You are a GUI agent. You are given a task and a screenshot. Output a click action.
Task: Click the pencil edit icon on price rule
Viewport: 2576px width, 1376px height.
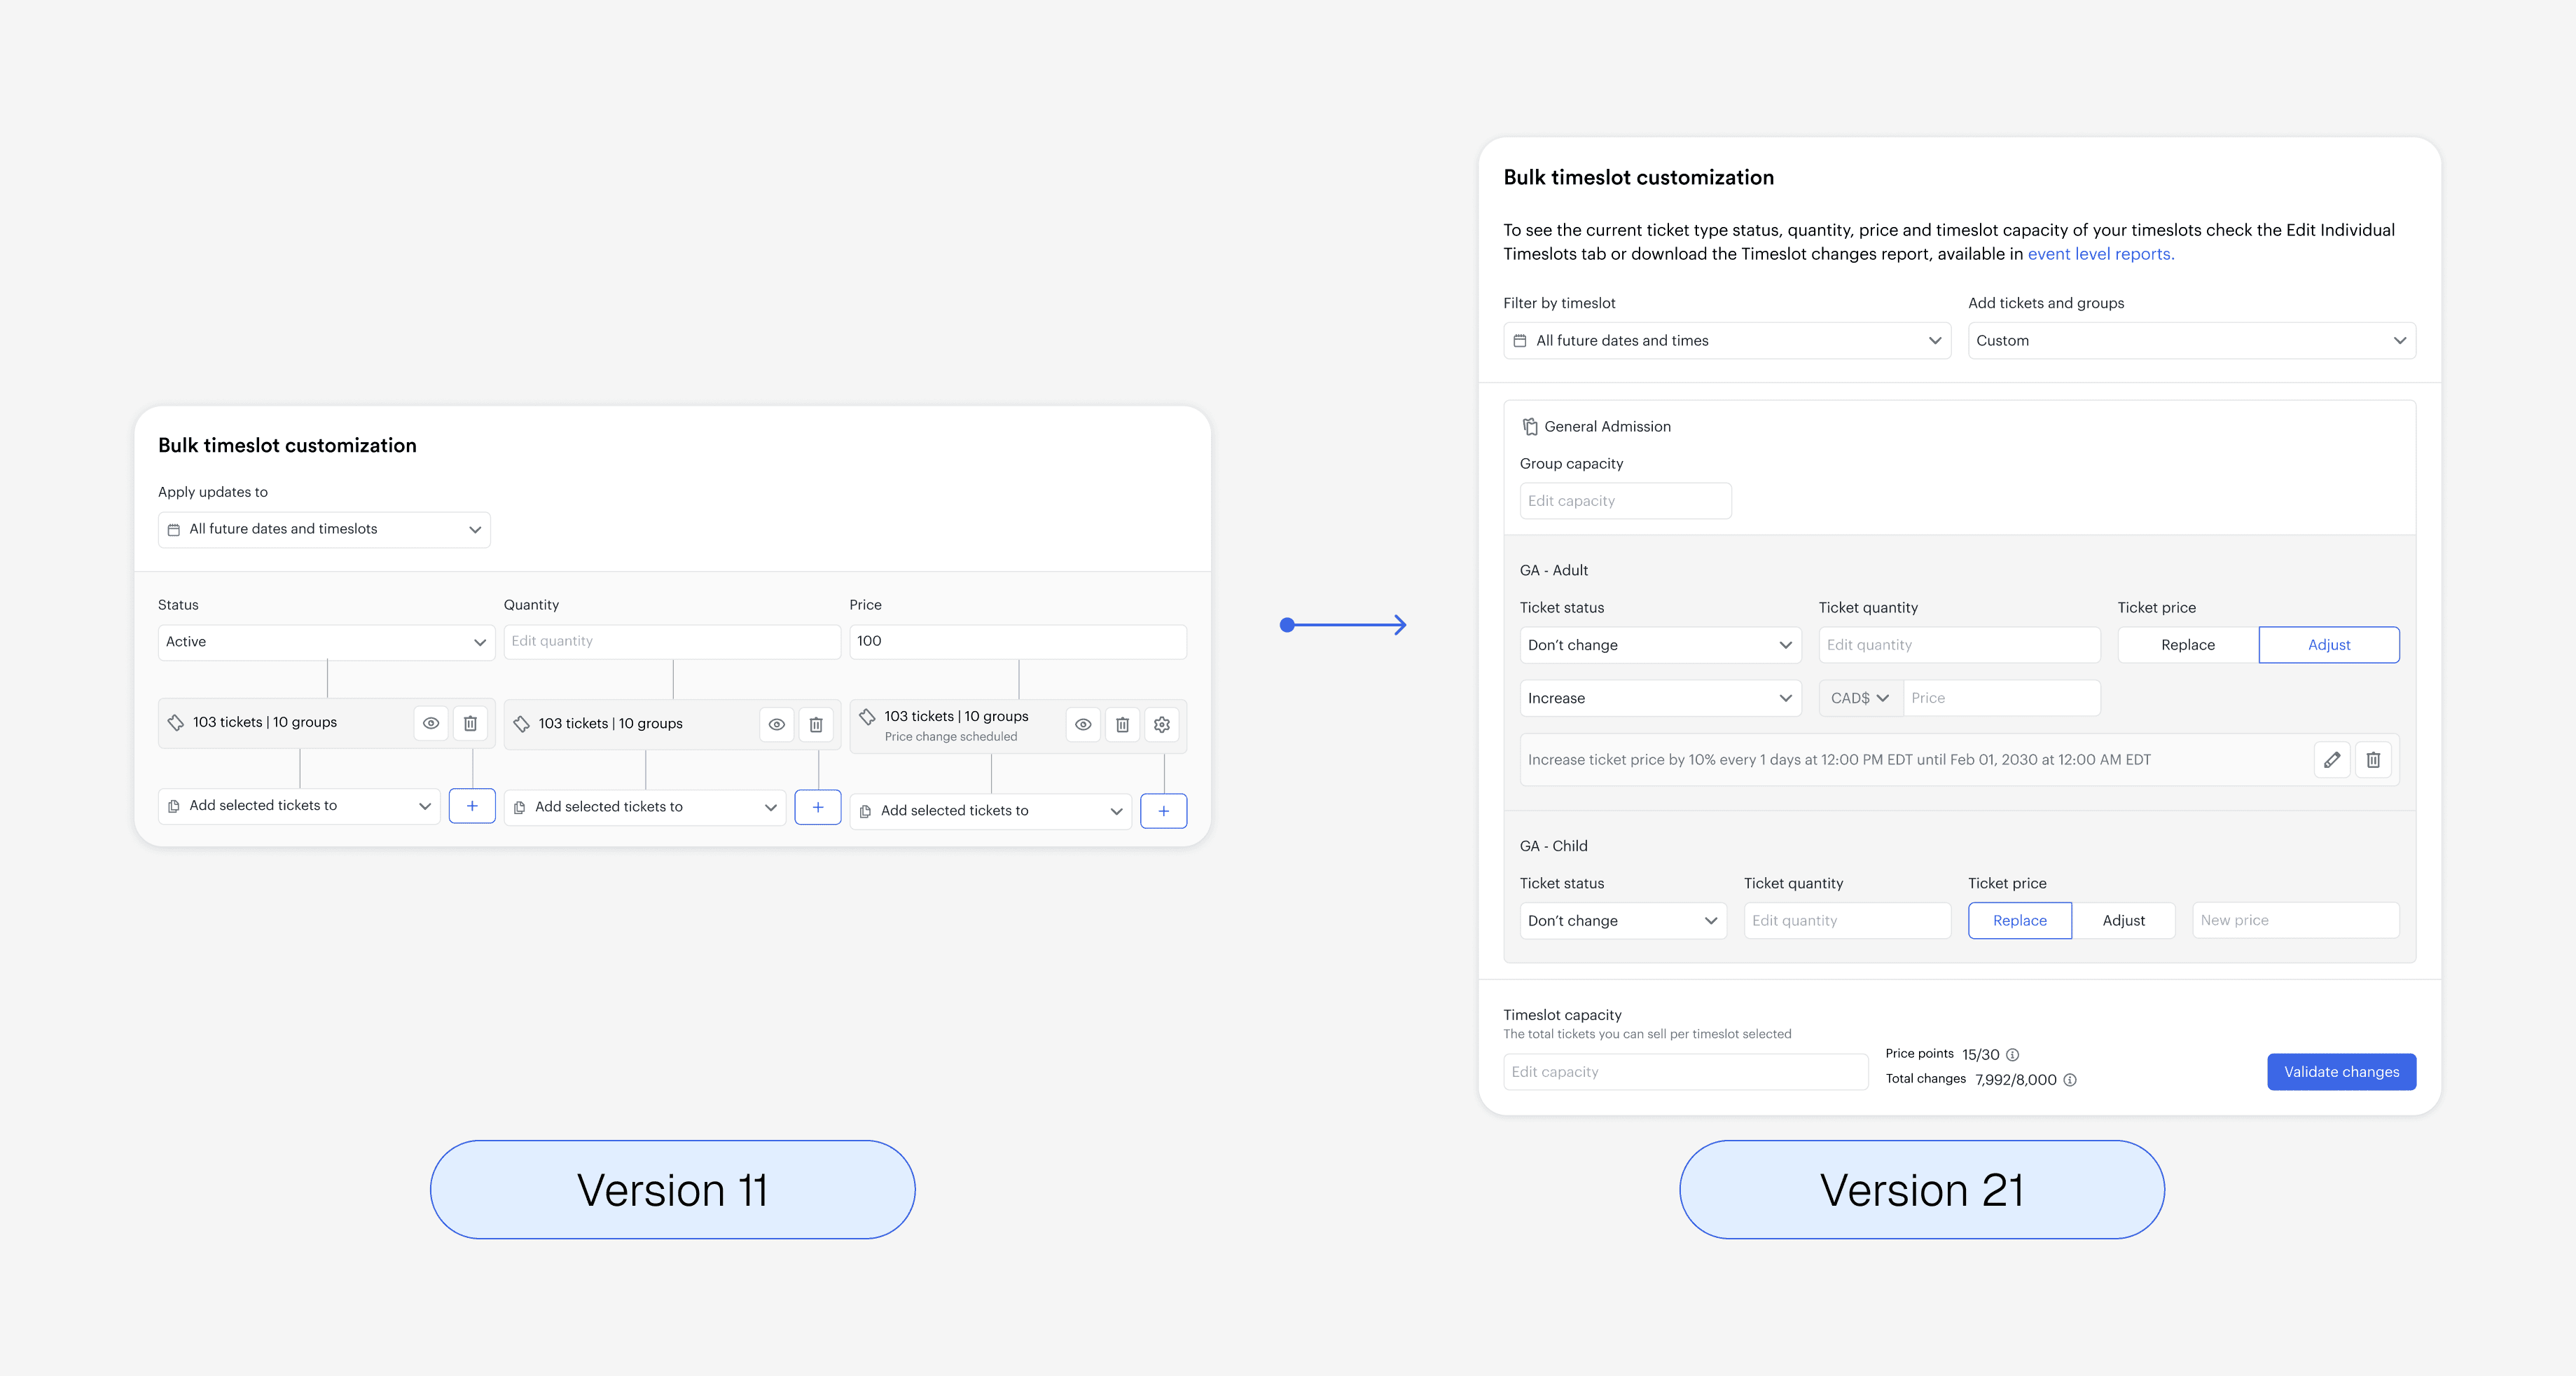tap(2331, 760)
